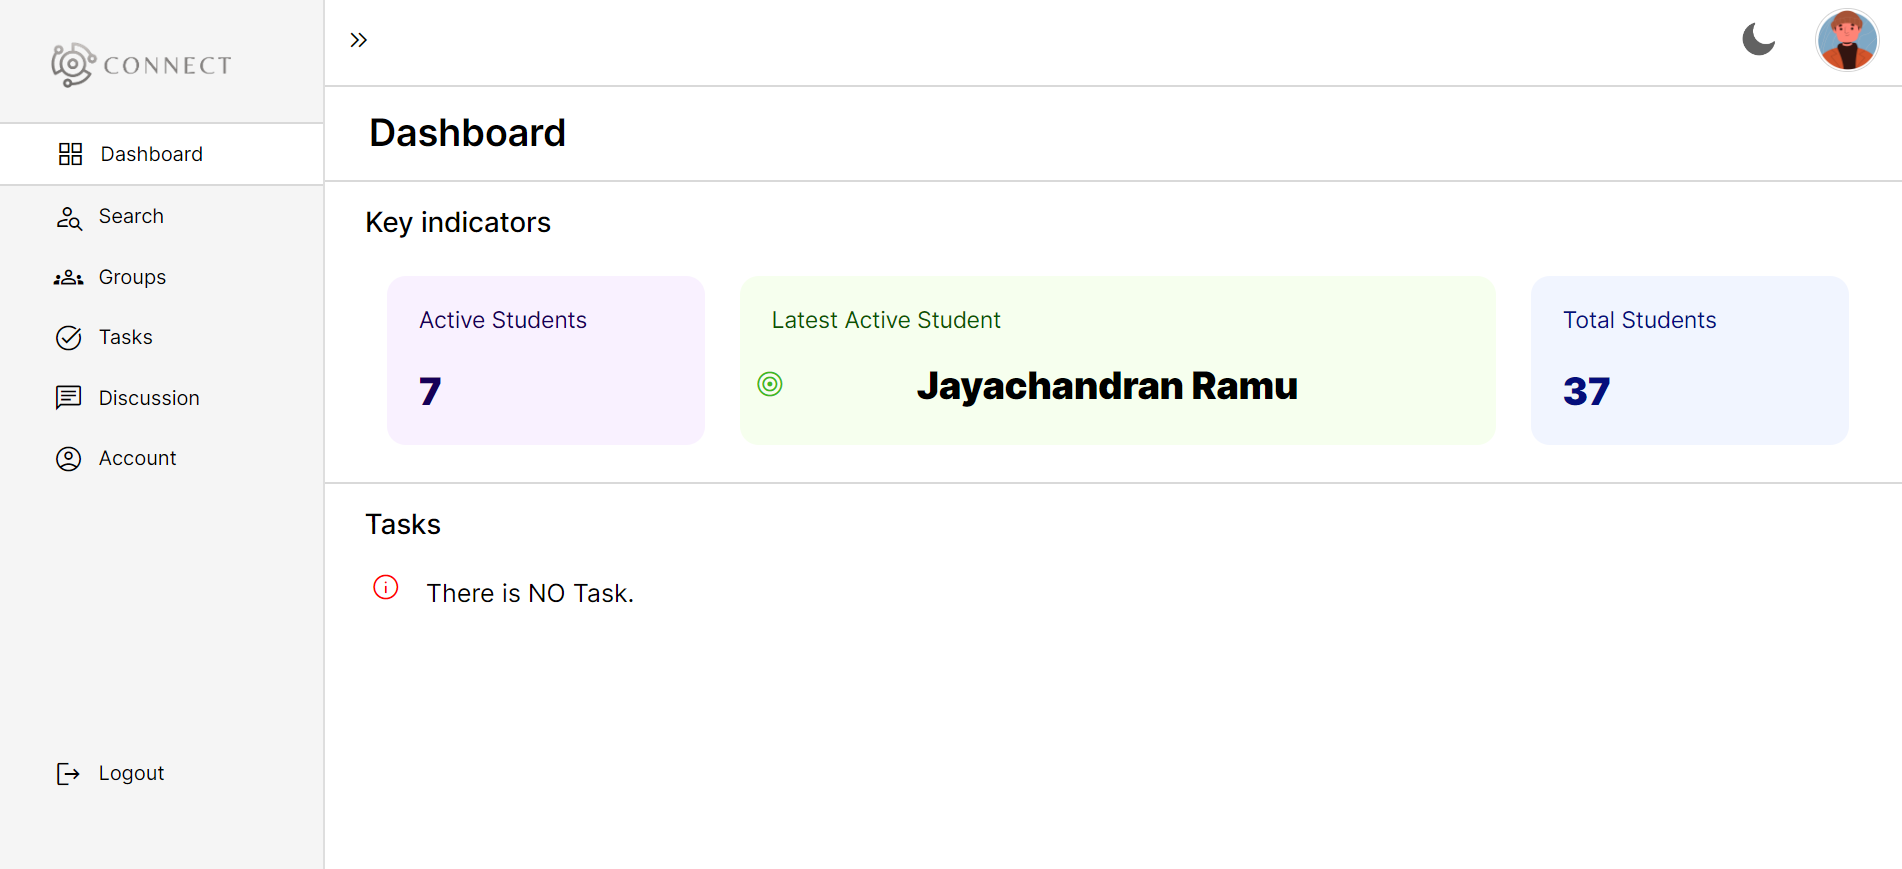Click the Dashboard grid icon
This screenshot has height=869, width=1902.
tap(70, 154)
